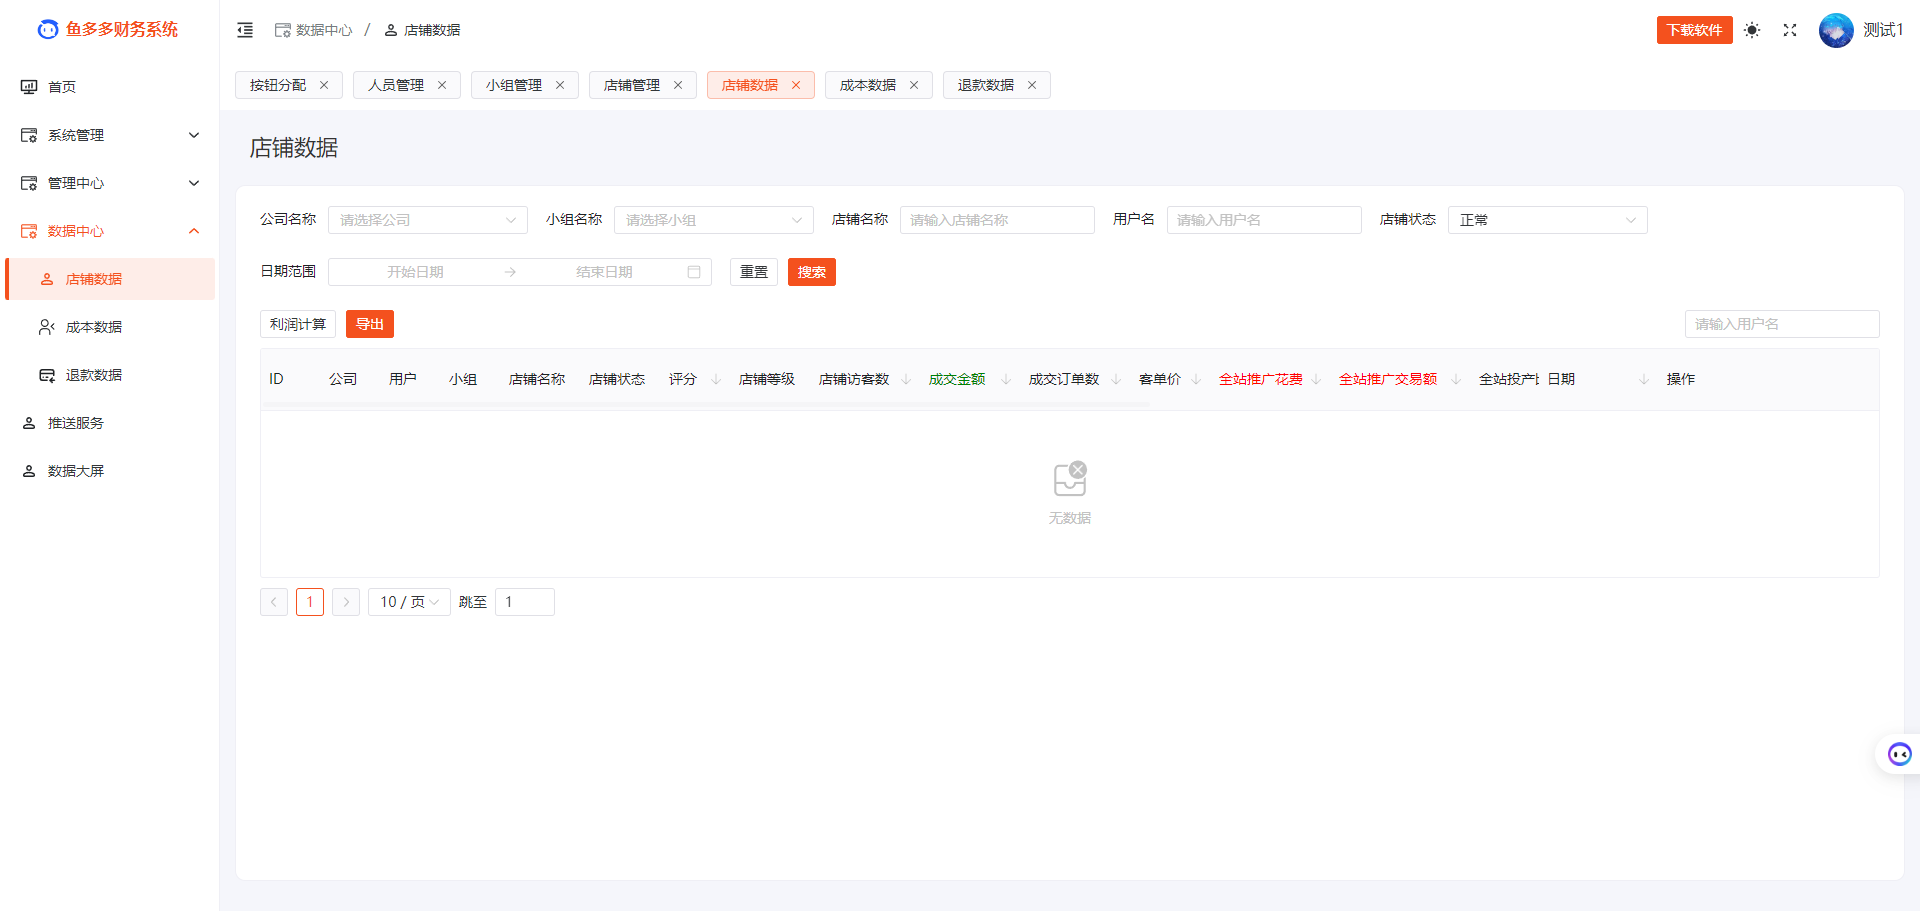Close the 按钮分配 tab
The width and height of the screenshot is (1920, 911).
324,85
